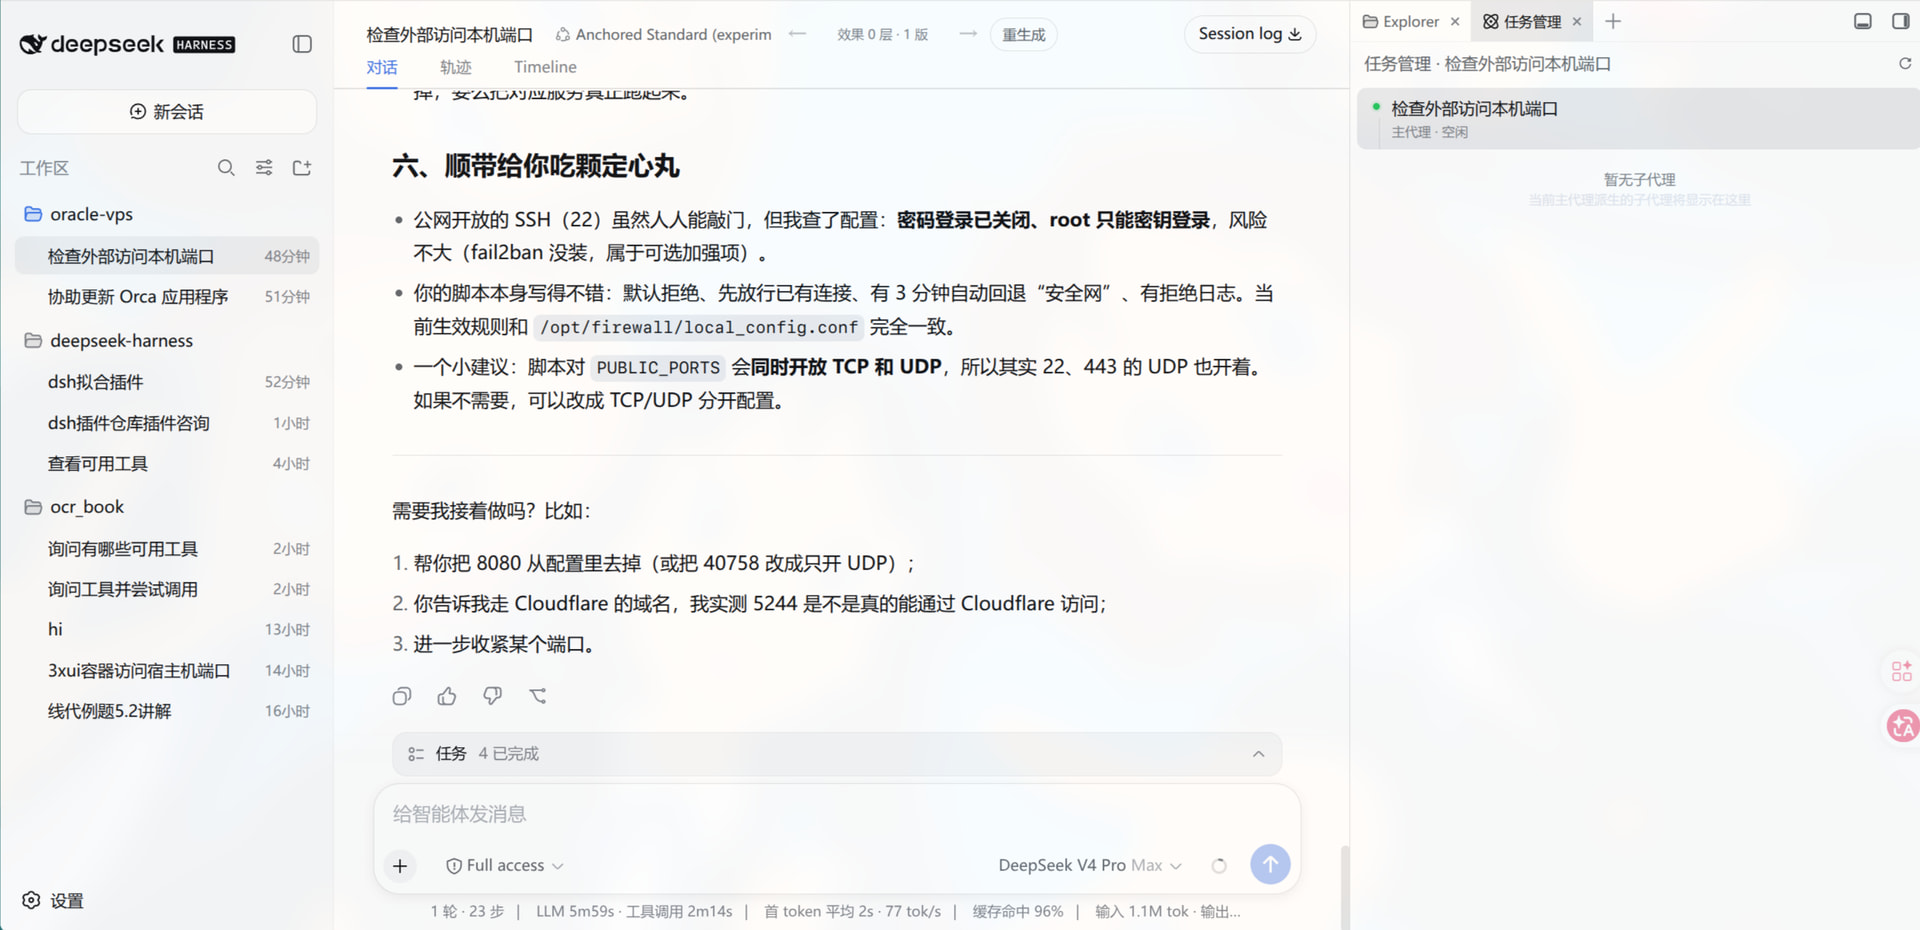
Task: Switch to the 轨迹 tab
Action: (x=455, y=67)
